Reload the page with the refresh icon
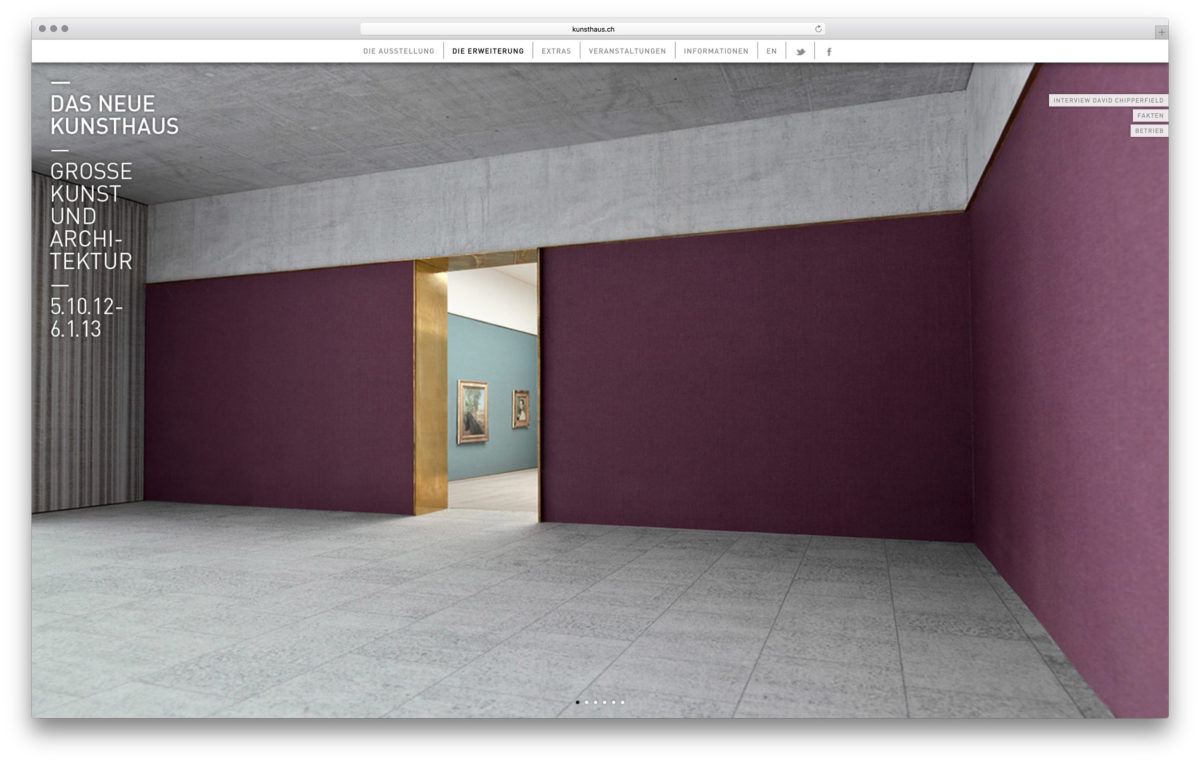Viewport: 1200px width, 763px height. [x=818, y=29]
